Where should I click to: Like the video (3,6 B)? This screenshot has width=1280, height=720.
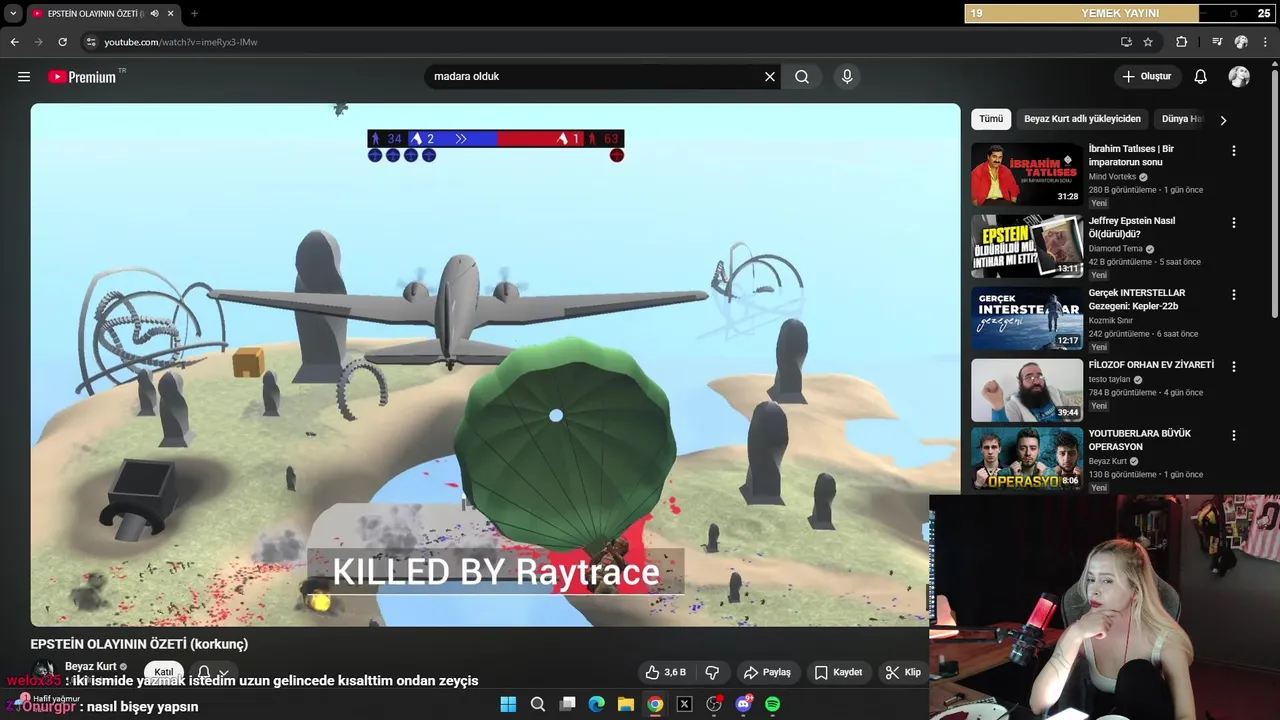[666, 672]
